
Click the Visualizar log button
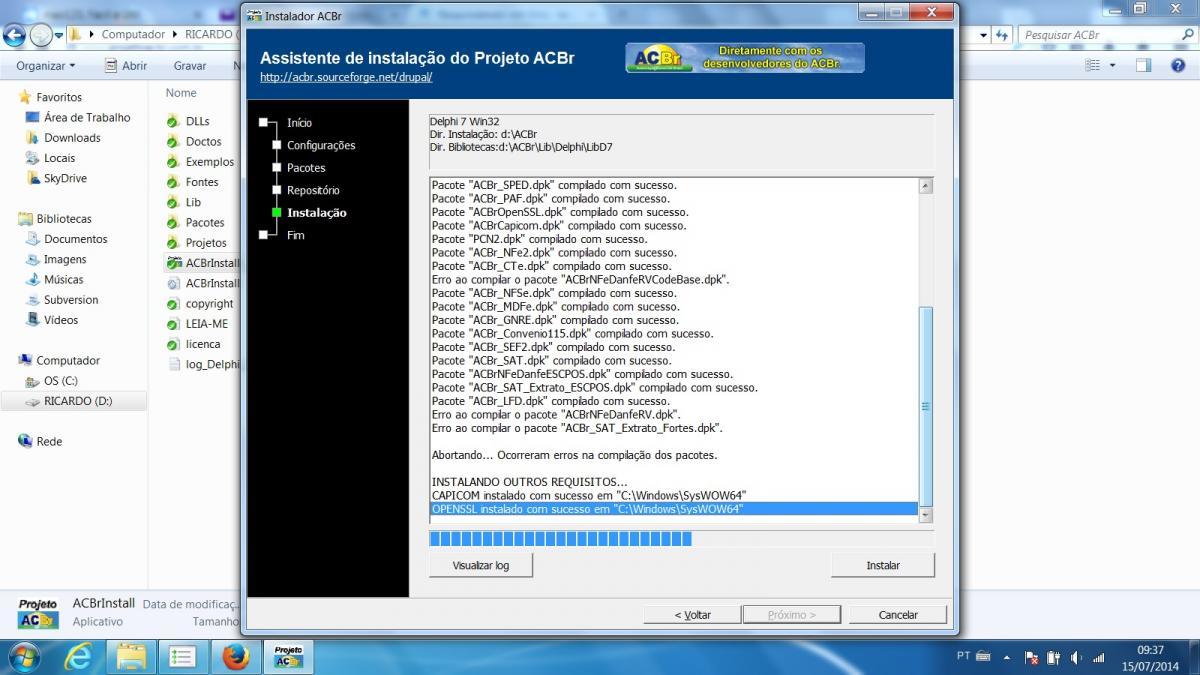pos(481,565)
